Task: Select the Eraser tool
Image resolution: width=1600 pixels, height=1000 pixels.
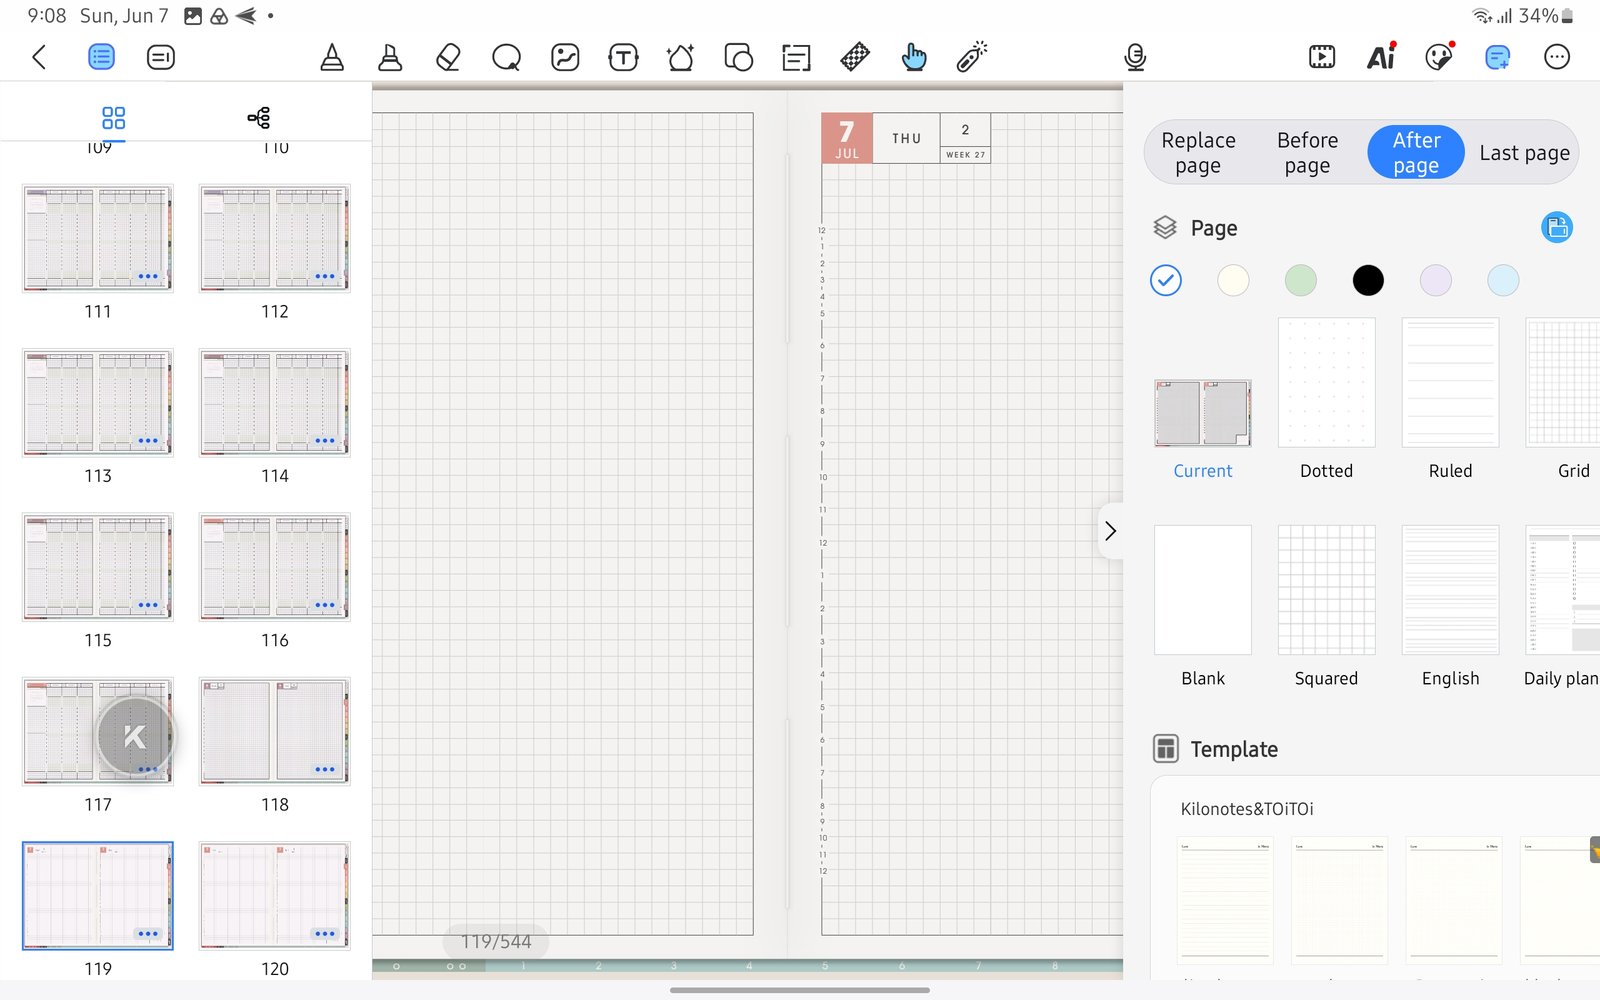Action: point(448,57)
